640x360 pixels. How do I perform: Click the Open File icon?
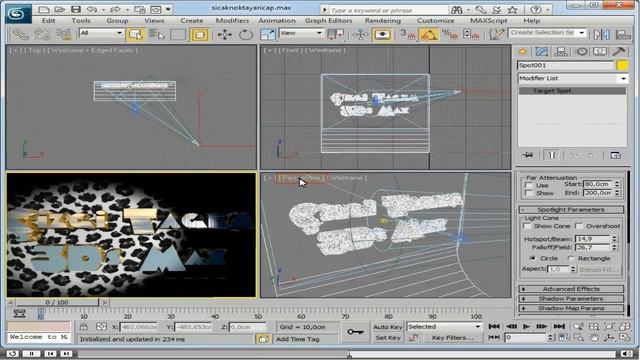tap(60, 9)
